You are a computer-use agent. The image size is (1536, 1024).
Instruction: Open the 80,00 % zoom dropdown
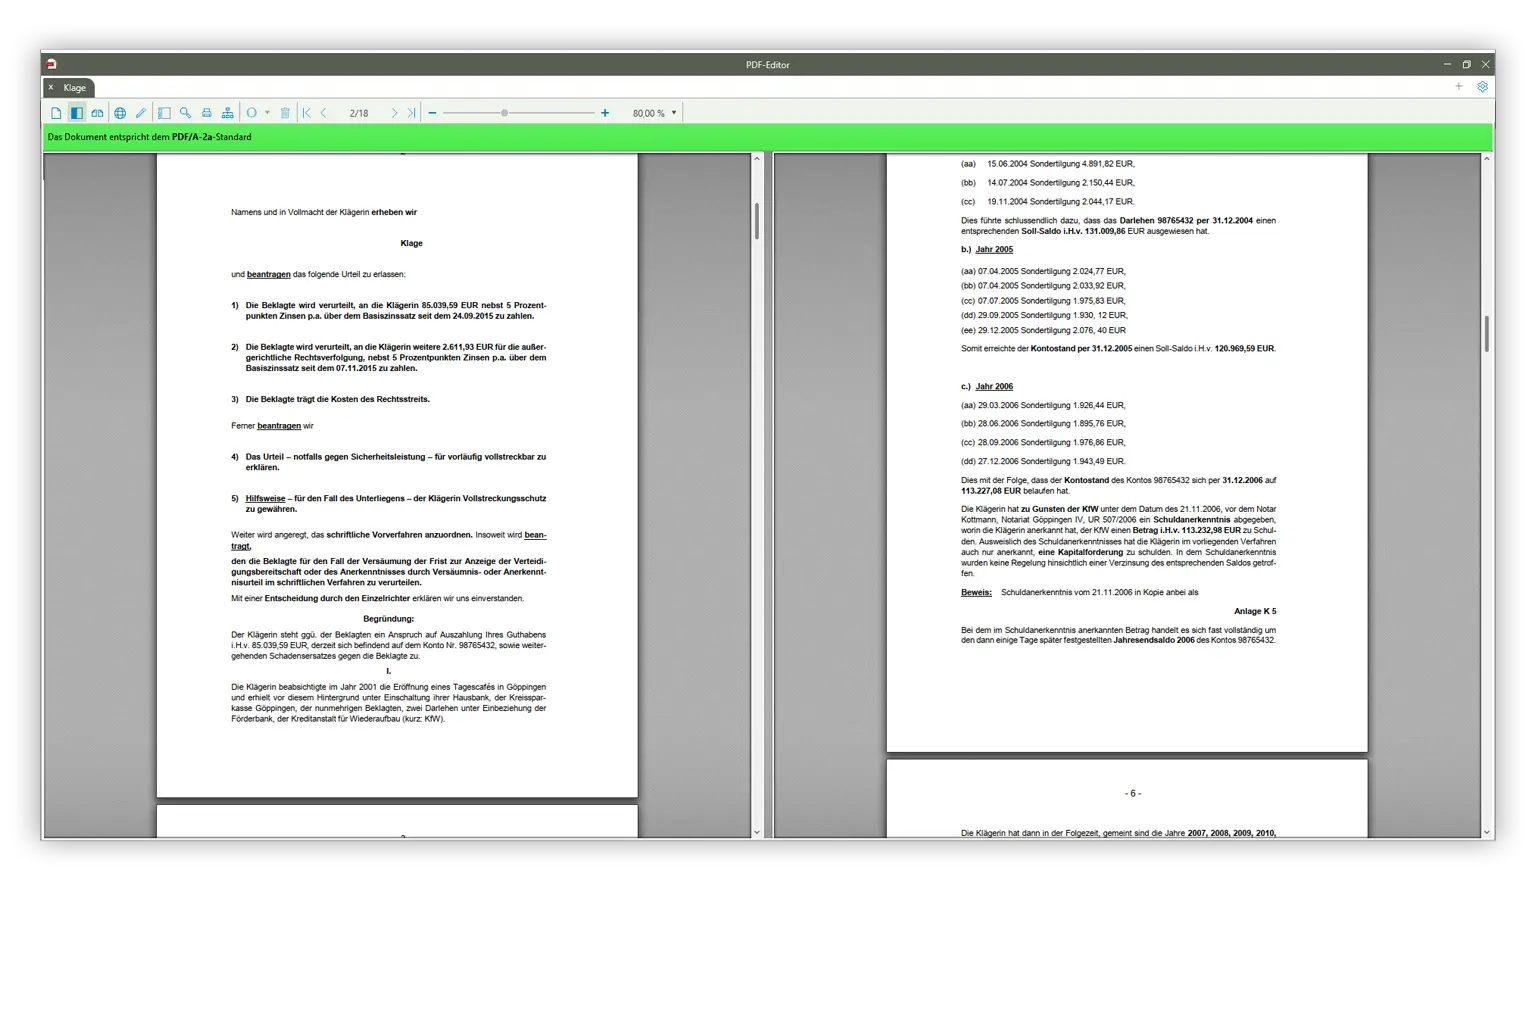point(674,113)
